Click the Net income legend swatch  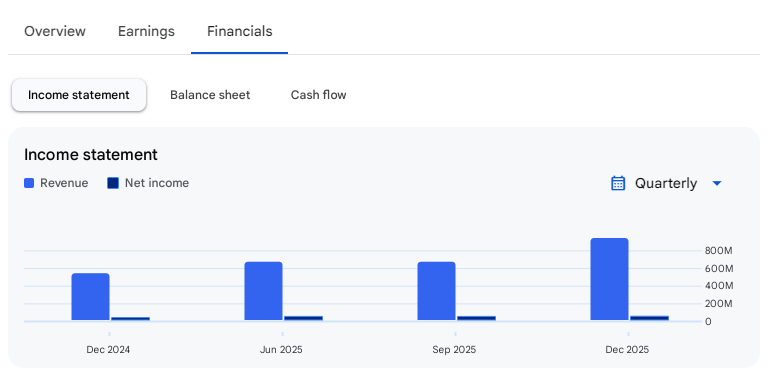pos(113,183)
